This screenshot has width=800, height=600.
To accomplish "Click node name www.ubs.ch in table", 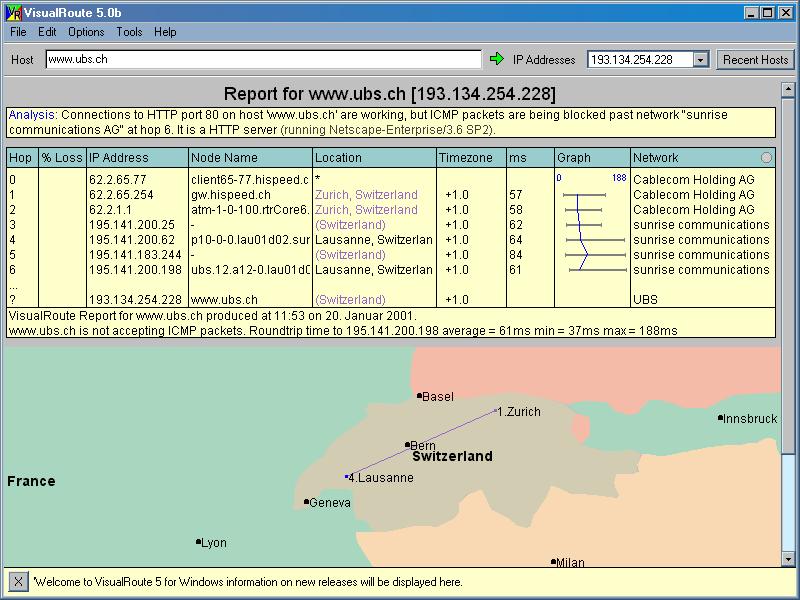I will (224, 299).
